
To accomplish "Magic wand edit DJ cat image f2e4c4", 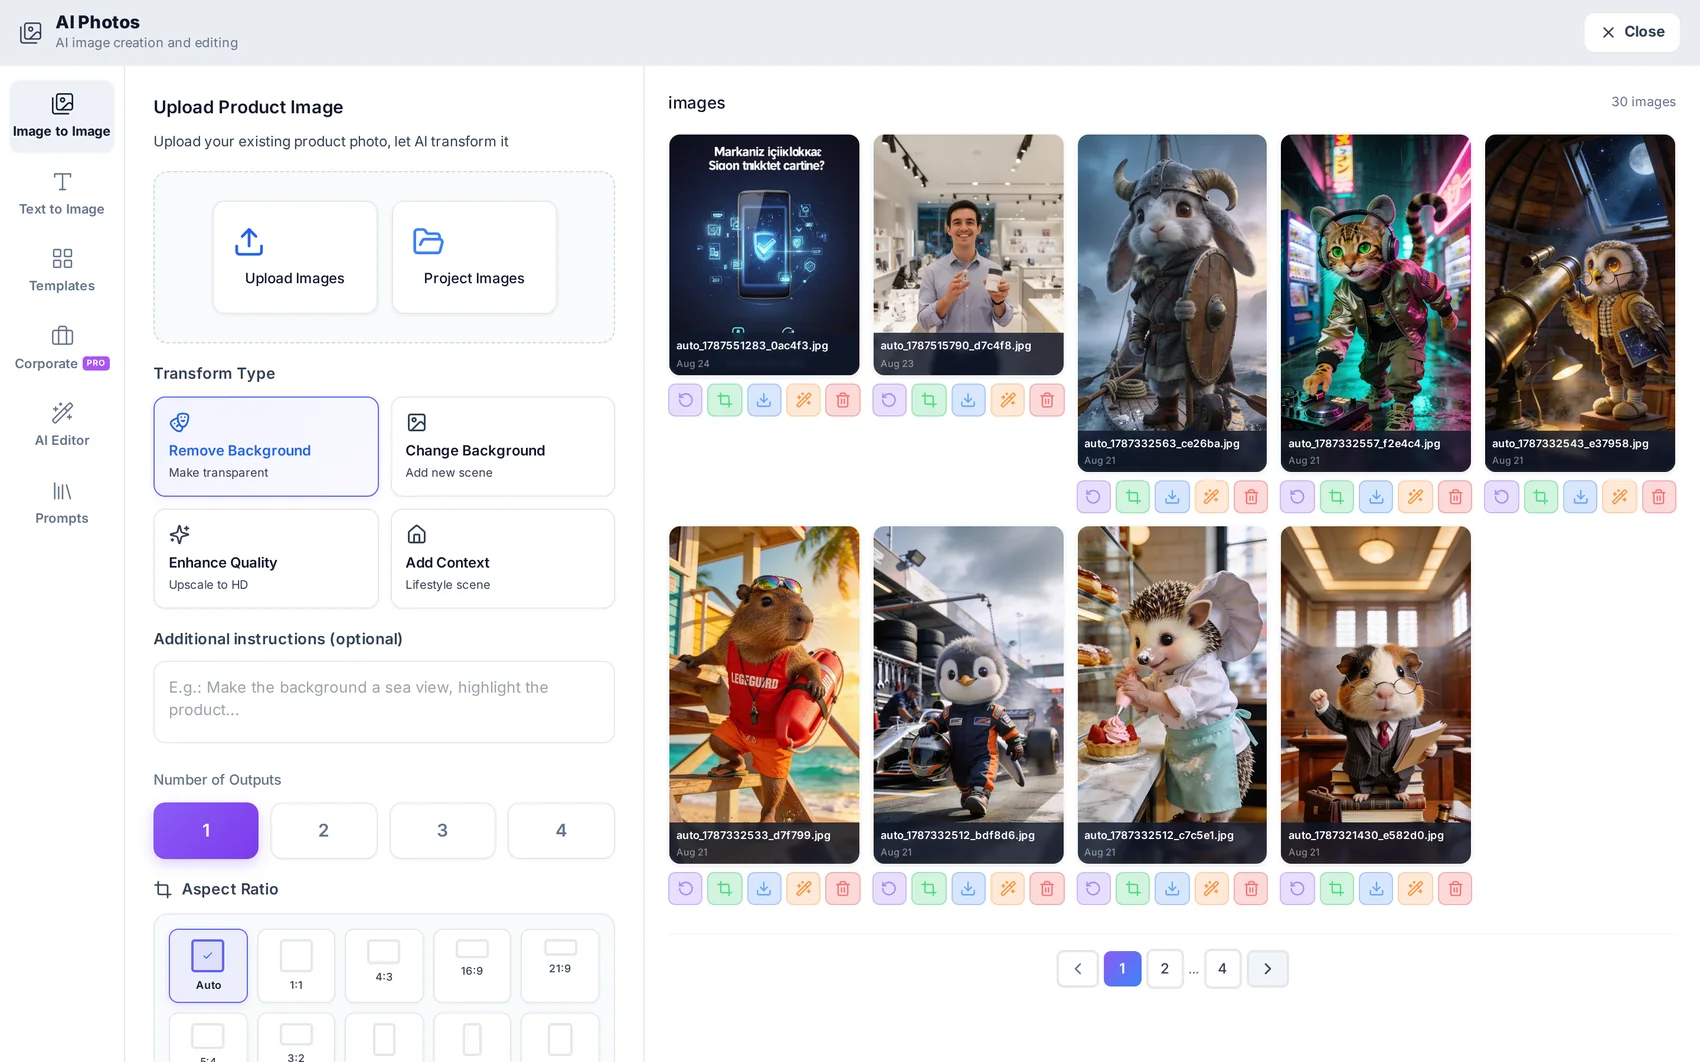I will (1416, 497).
